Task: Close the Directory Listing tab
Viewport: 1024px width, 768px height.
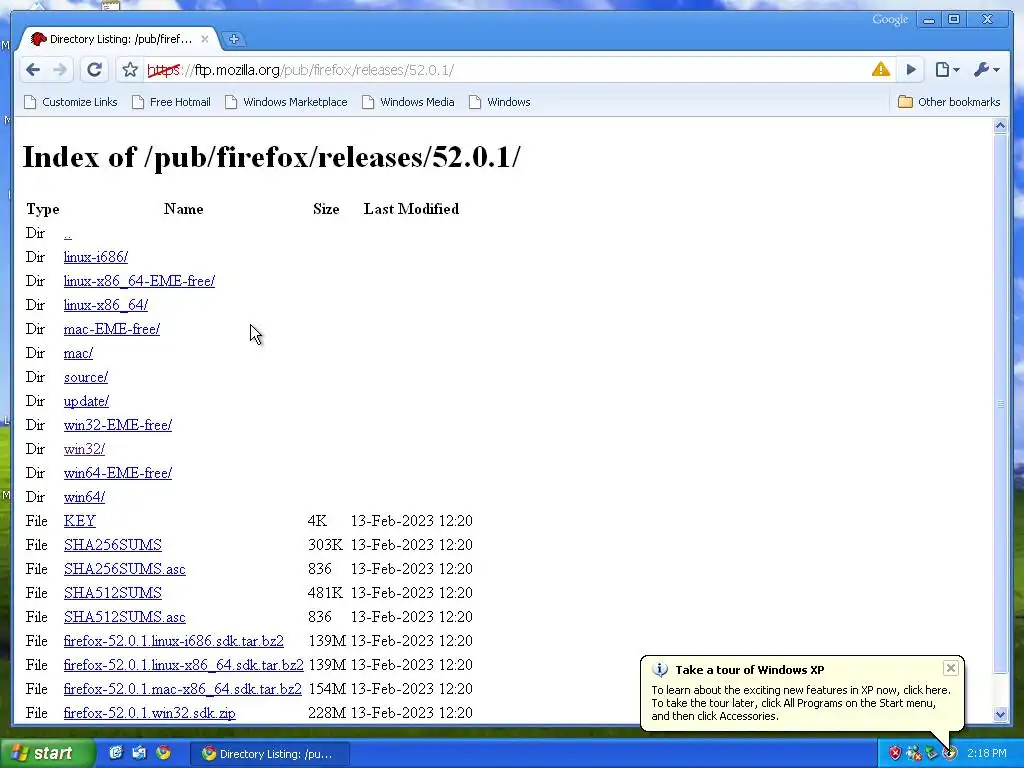Action: [204, 39]
